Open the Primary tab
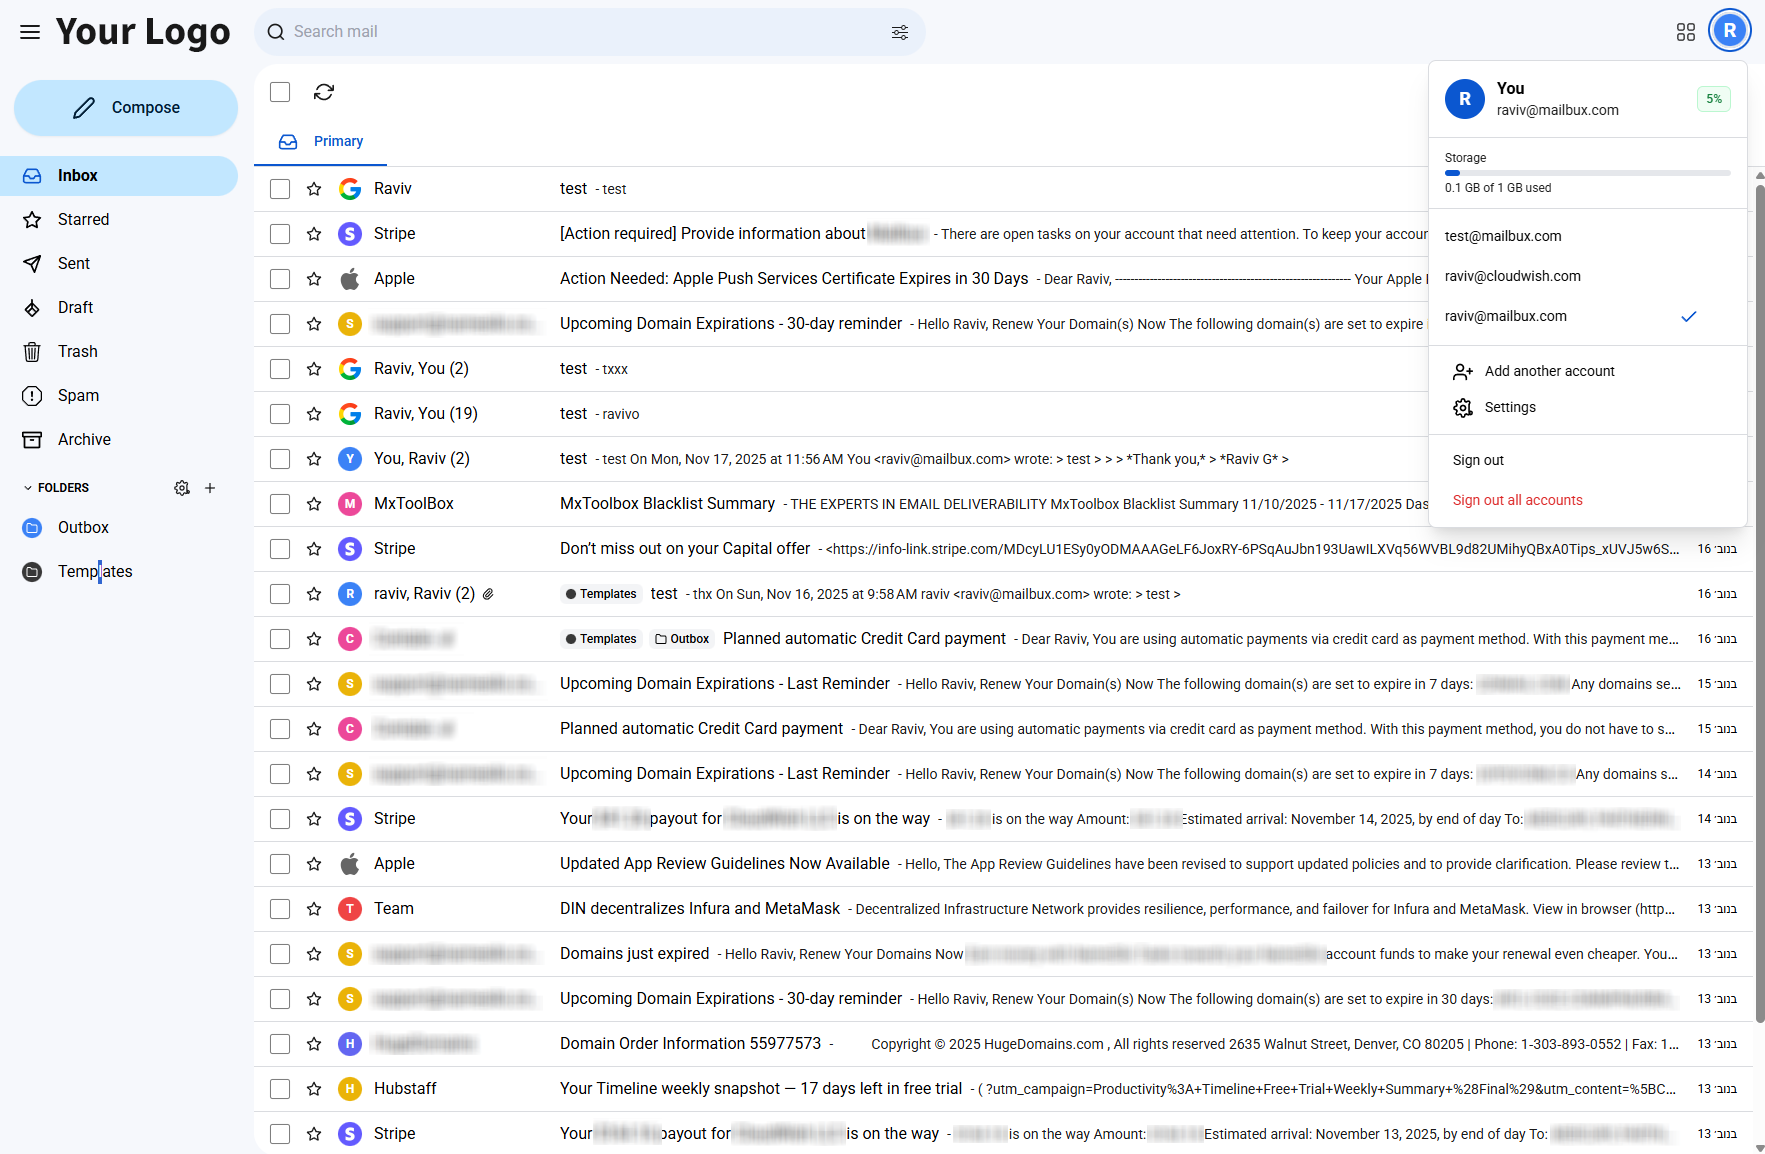This screenshot has height=1154, width=1765. coord(322,142)
